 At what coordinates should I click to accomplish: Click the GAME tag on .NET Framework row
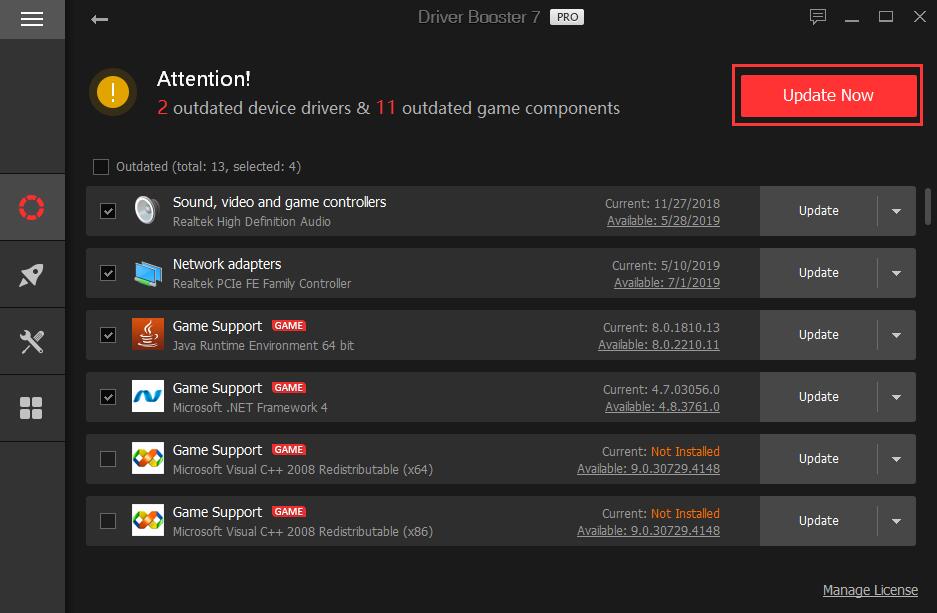pyautogui.click(x=289, y=388)
